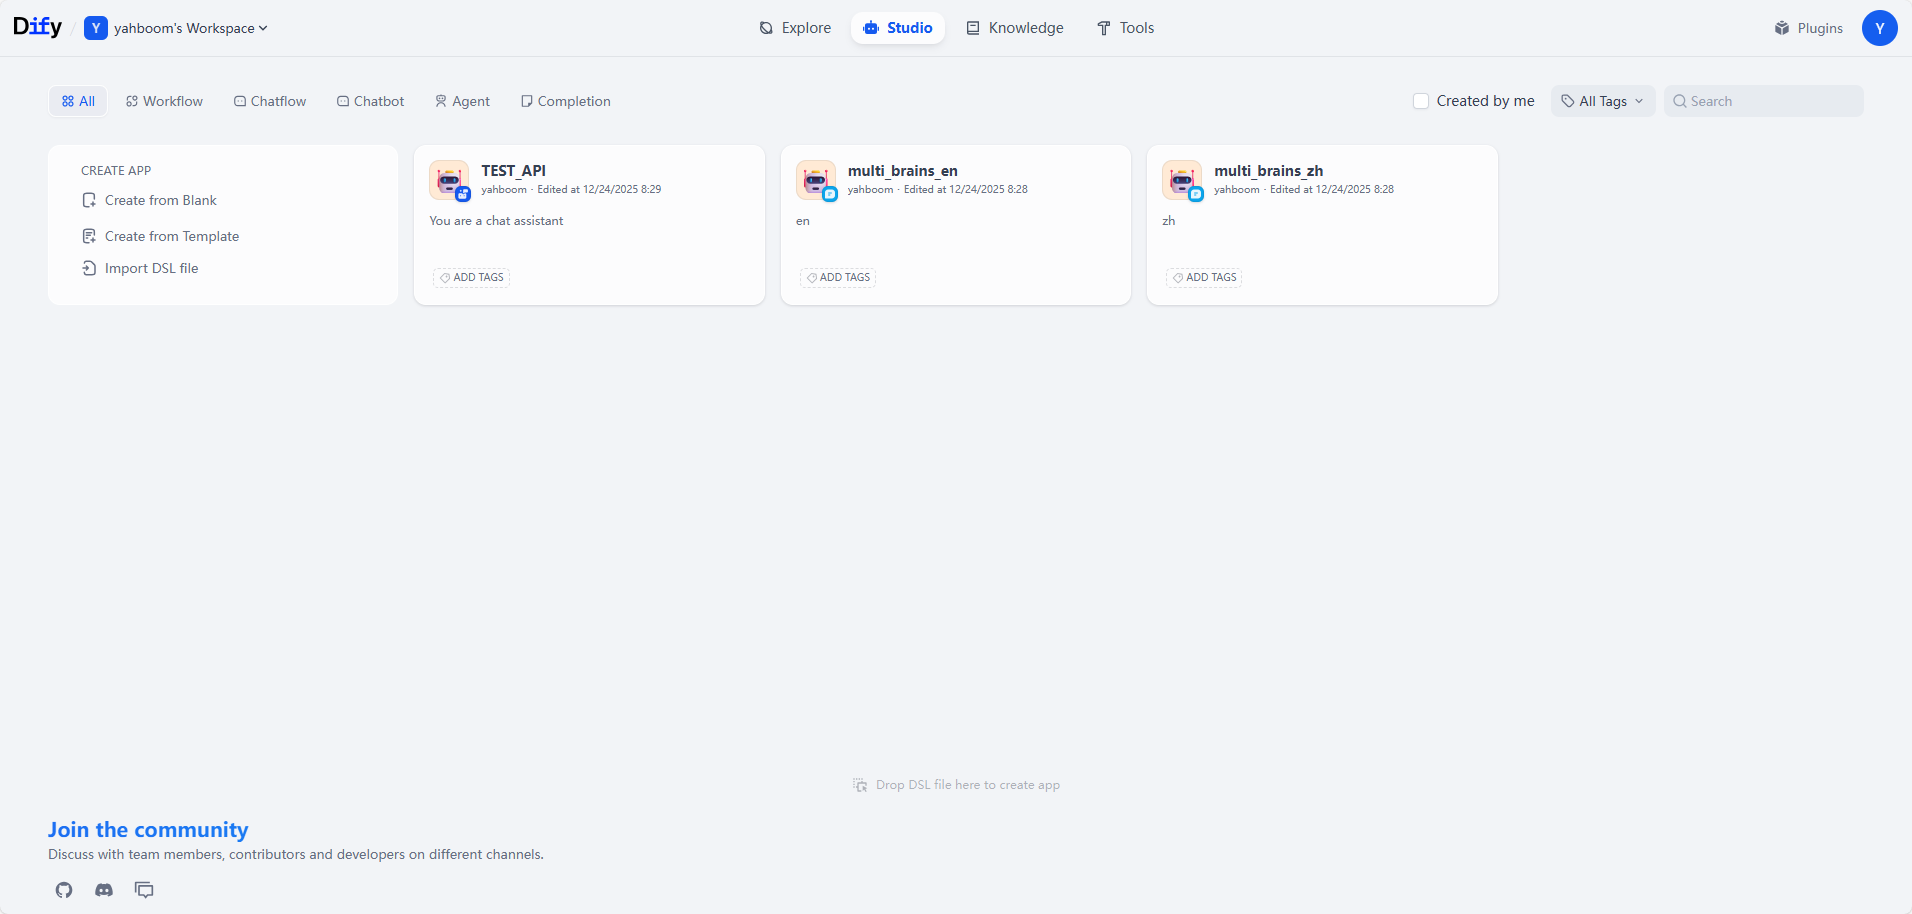Click the Plugins button
The height and width of the screenshot is (914, 1912).
pyautogui.click(x=1809, y=28)
